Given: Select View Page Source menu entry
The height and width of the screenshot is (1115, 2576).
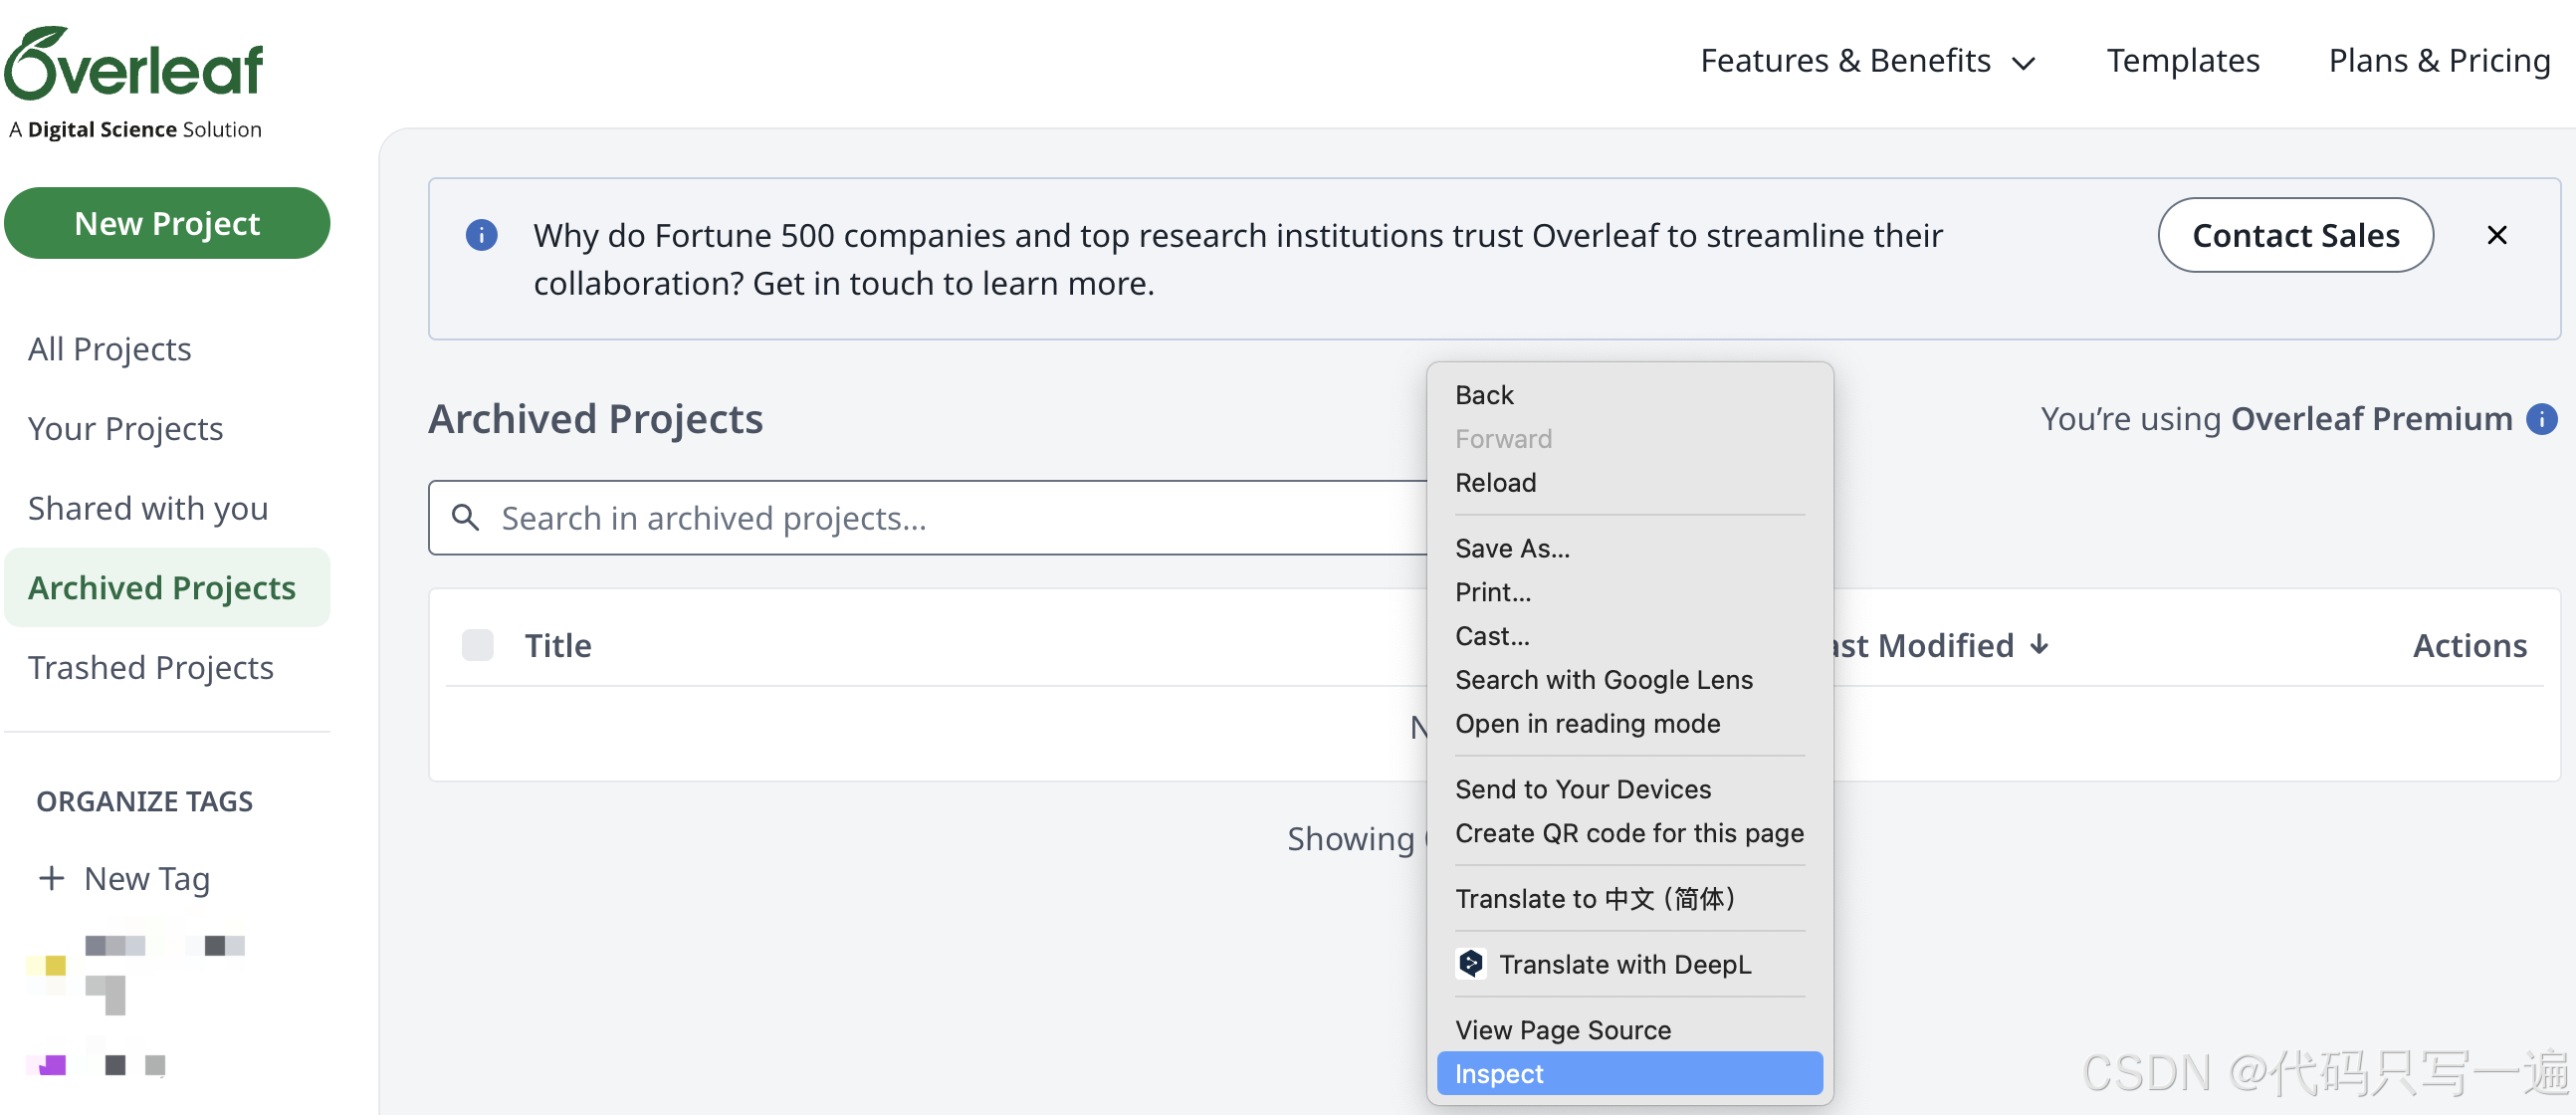Looking at the screenshot, I should tap(1562, 1029).
